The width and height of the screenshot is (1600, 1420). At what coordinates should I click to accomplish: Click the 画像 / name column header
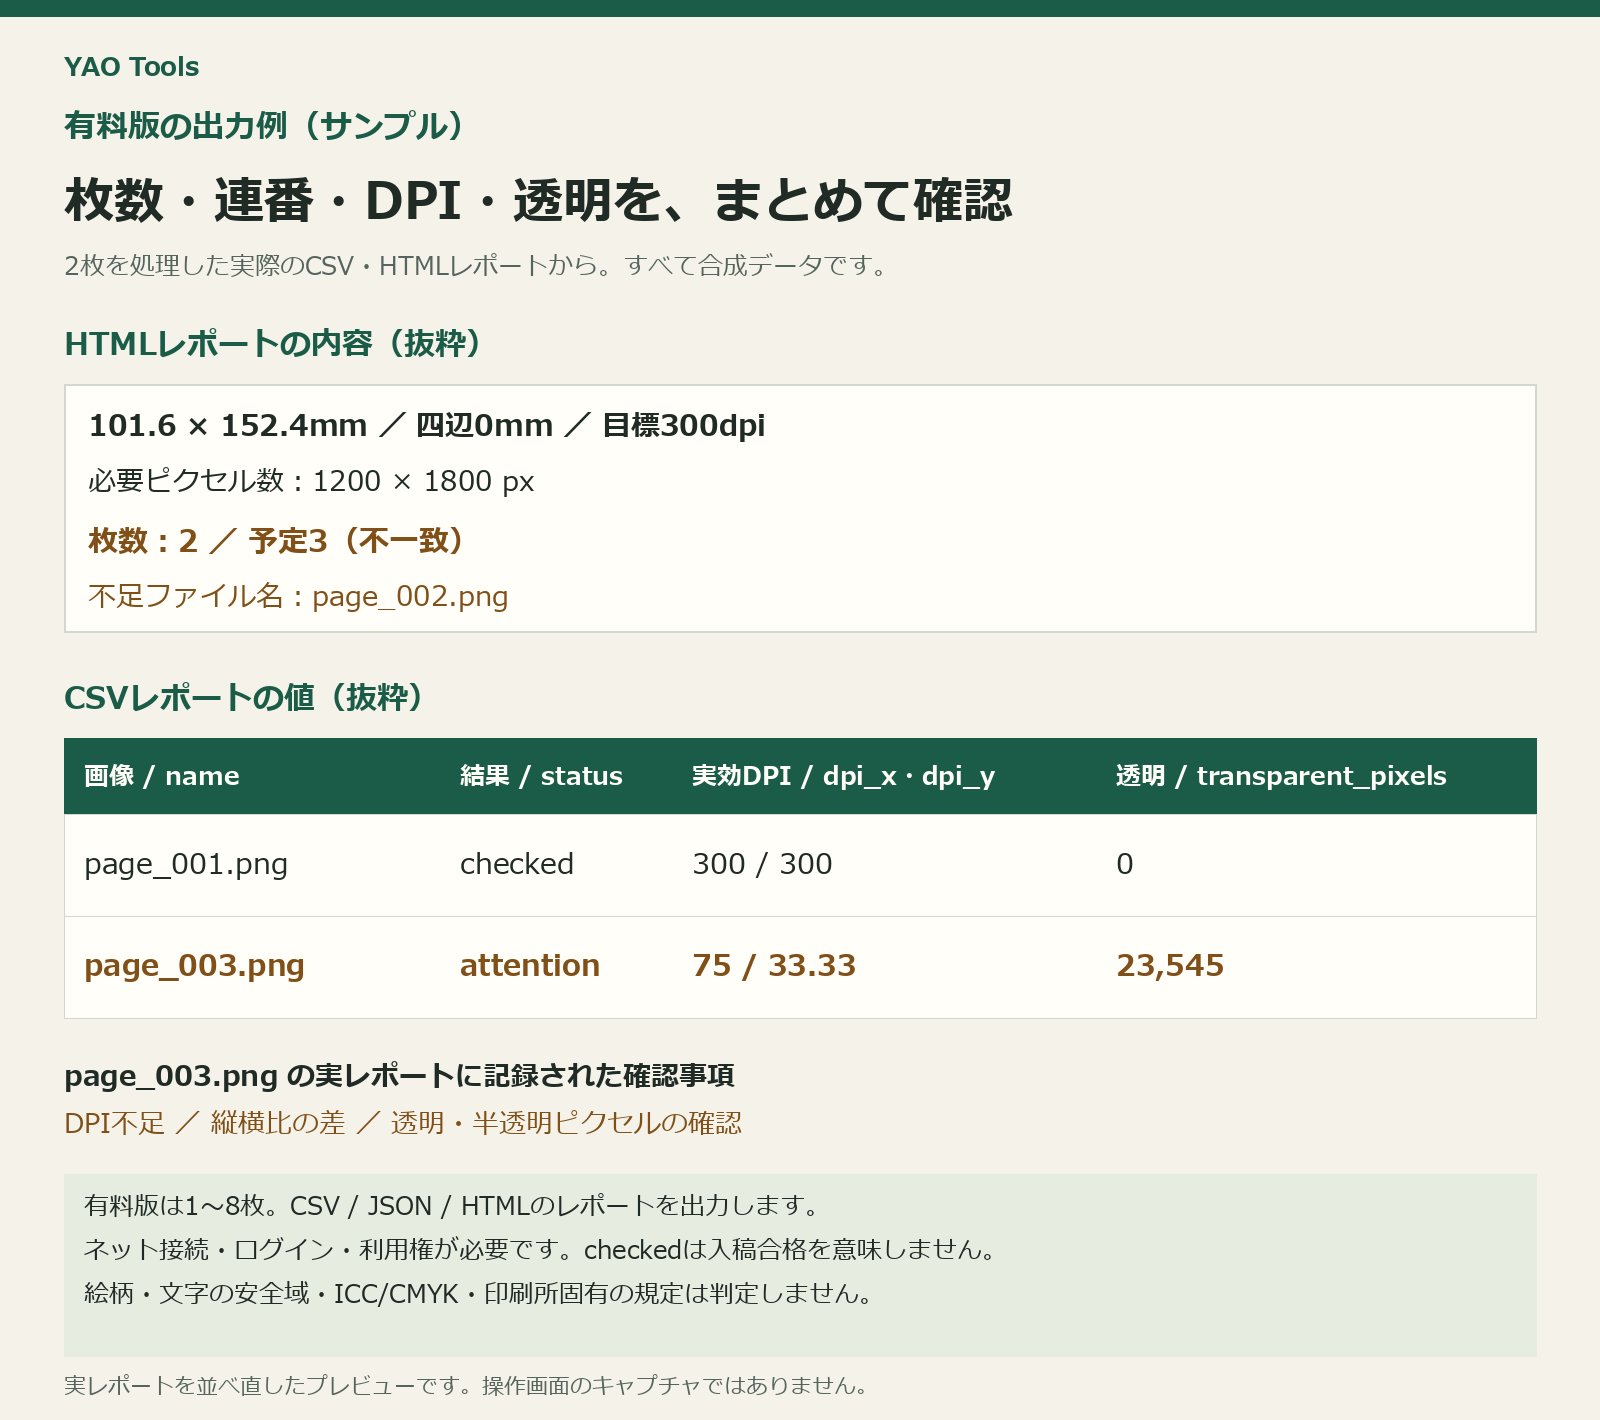pos(162,776)
